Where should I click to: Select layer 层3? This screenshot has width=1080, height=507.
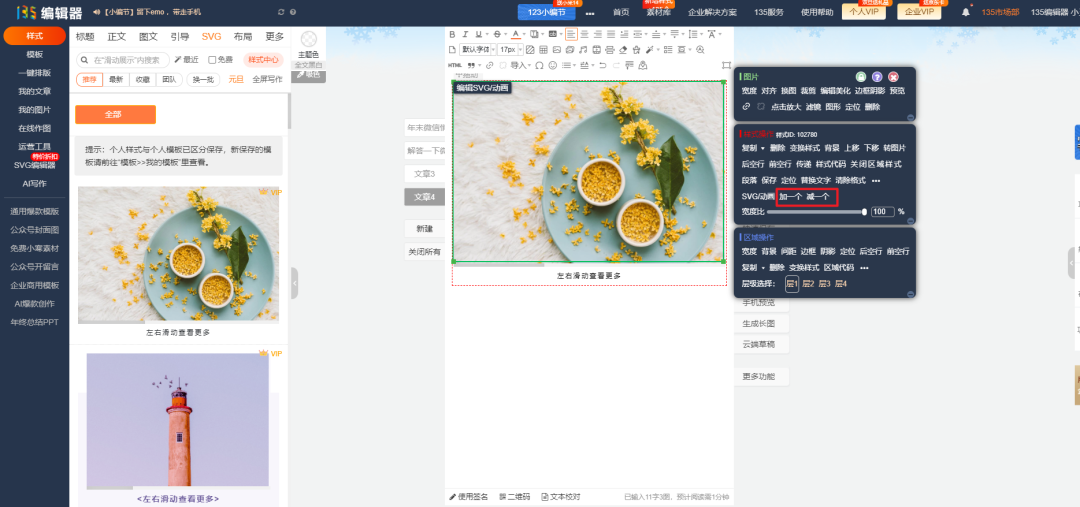click(824, 284)
